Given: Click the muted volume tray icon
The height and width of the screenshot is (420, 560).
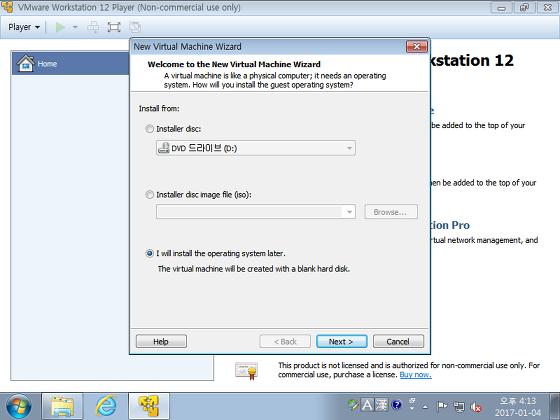Looking at the screenshot, I should (x=476, y=406).
